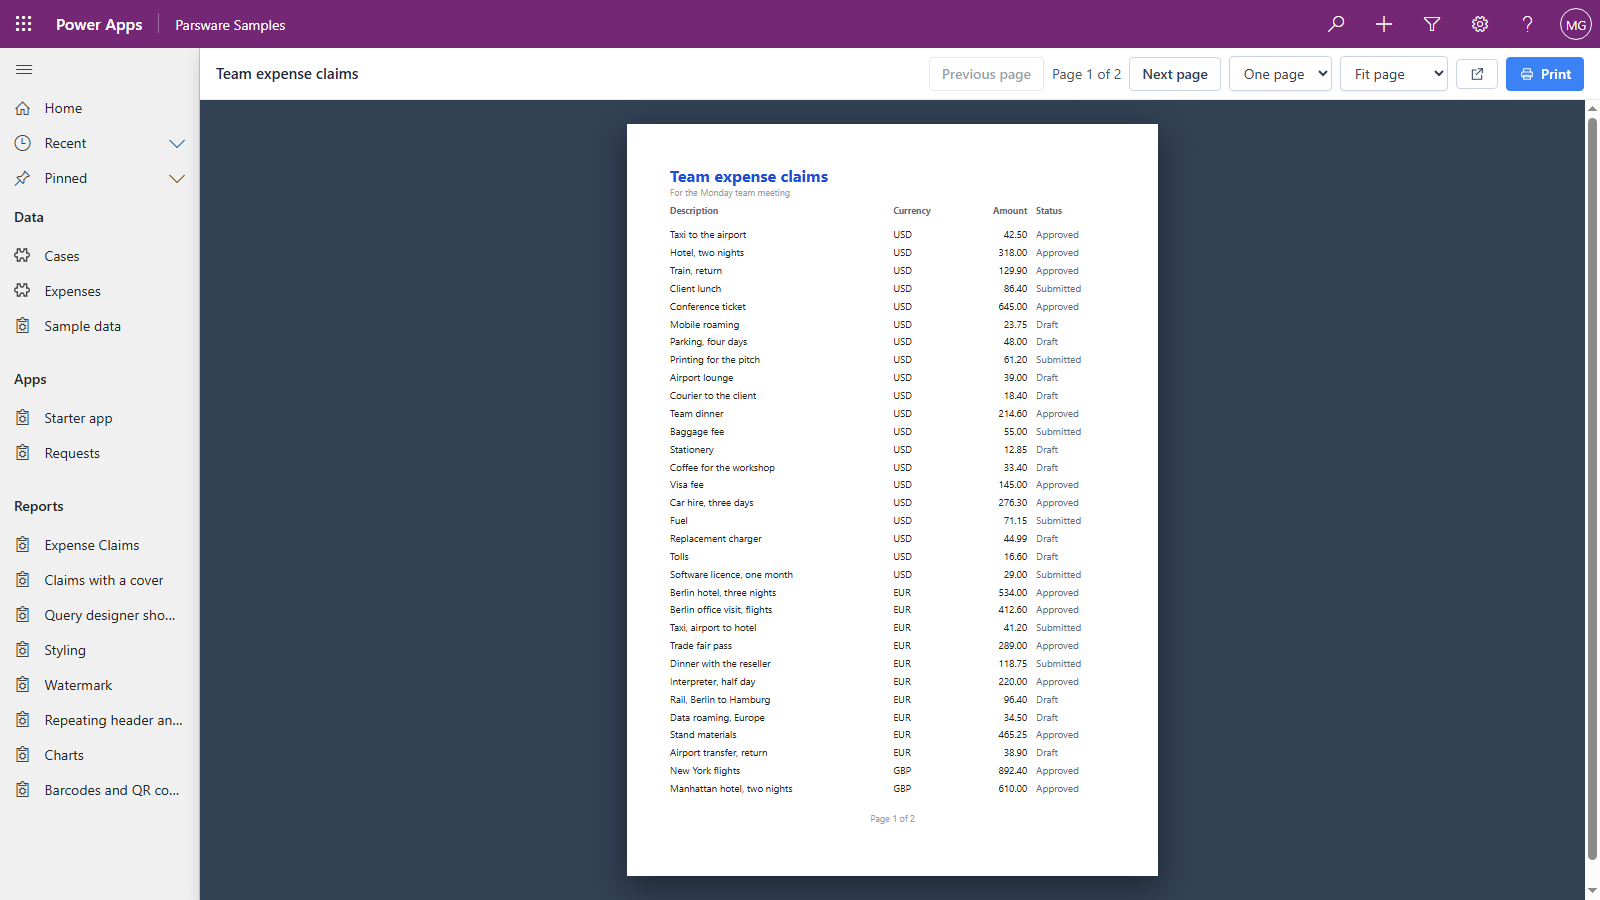
Task: Click the vertical scrollbar thumb
Action: (1592, 489)
